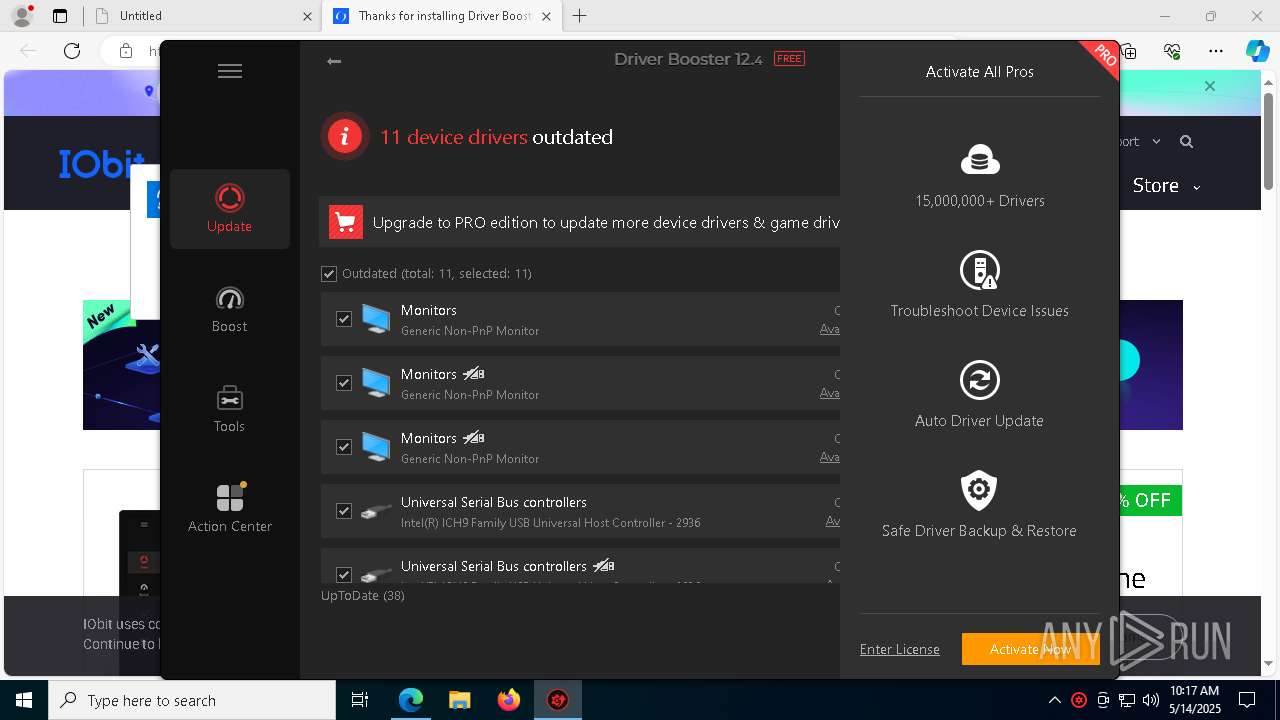The height and width of the screenshot is (720, 1280).
Task: Click the Activate Now button
Action: [1031, 649]
